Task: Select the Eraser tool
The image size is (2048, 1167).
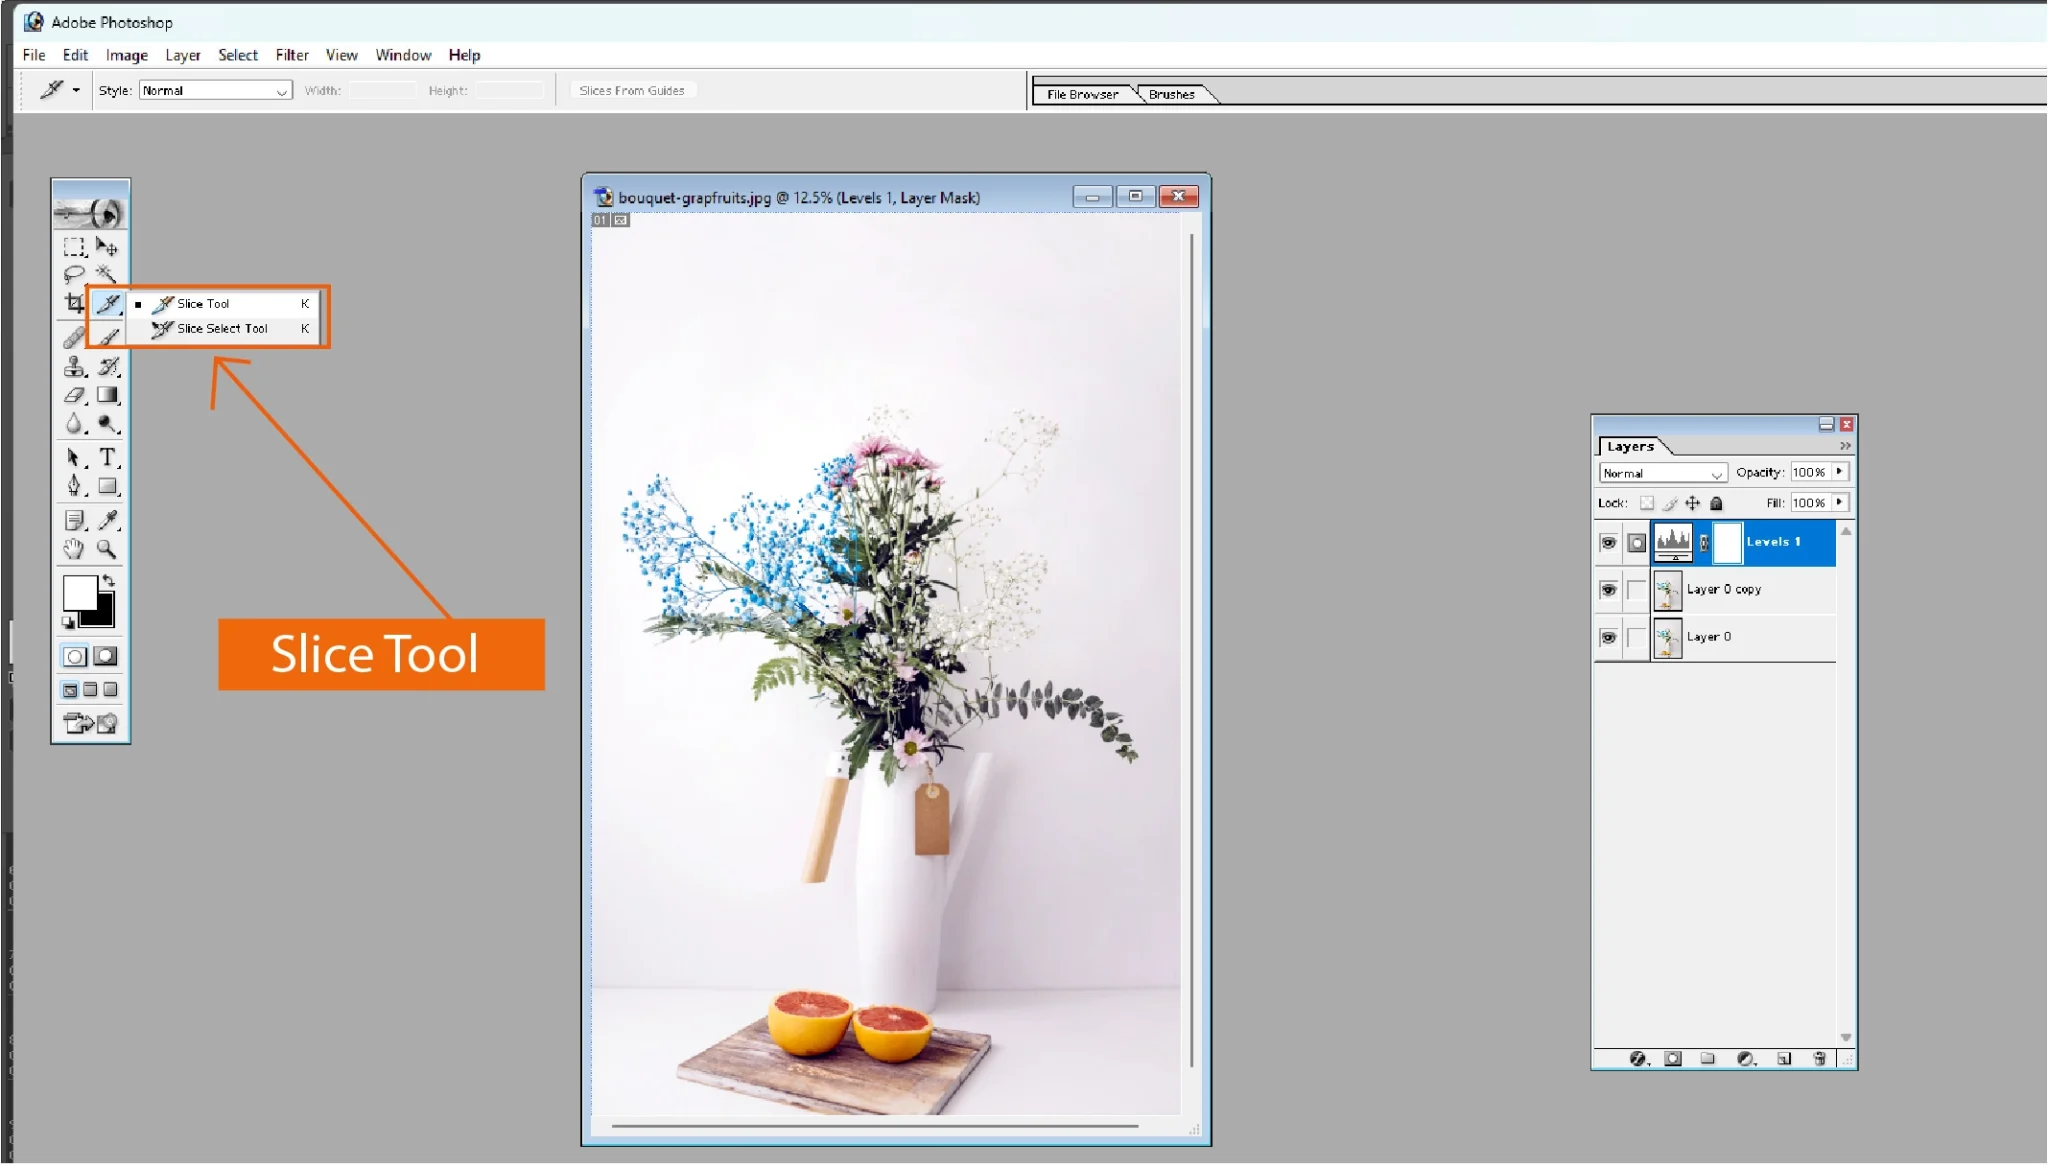Action: [74, 395]
